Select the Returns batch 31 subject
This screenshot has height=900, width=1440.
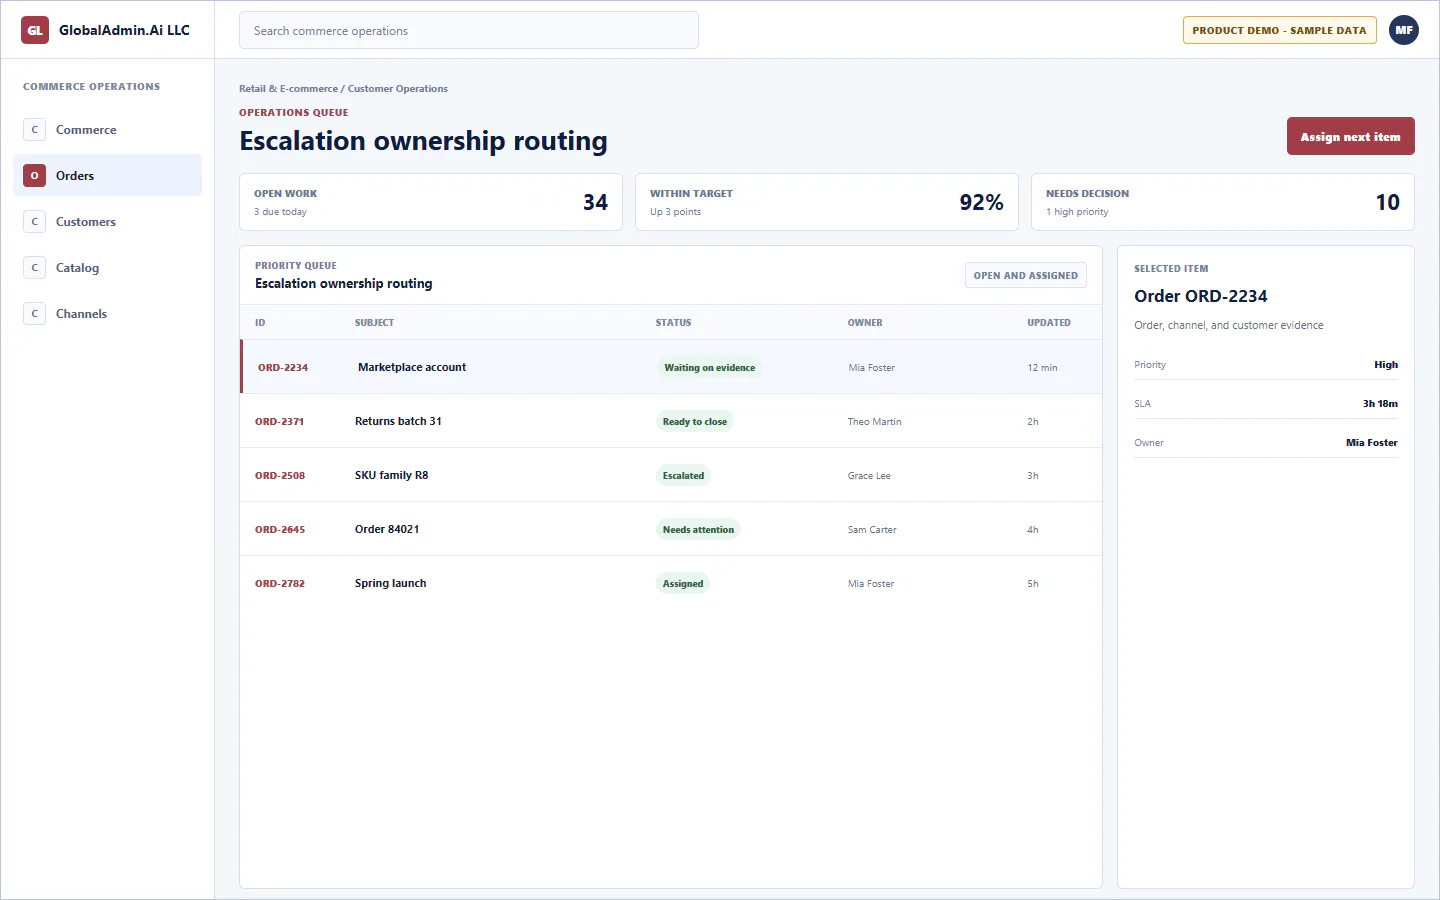tap(398, 421)
